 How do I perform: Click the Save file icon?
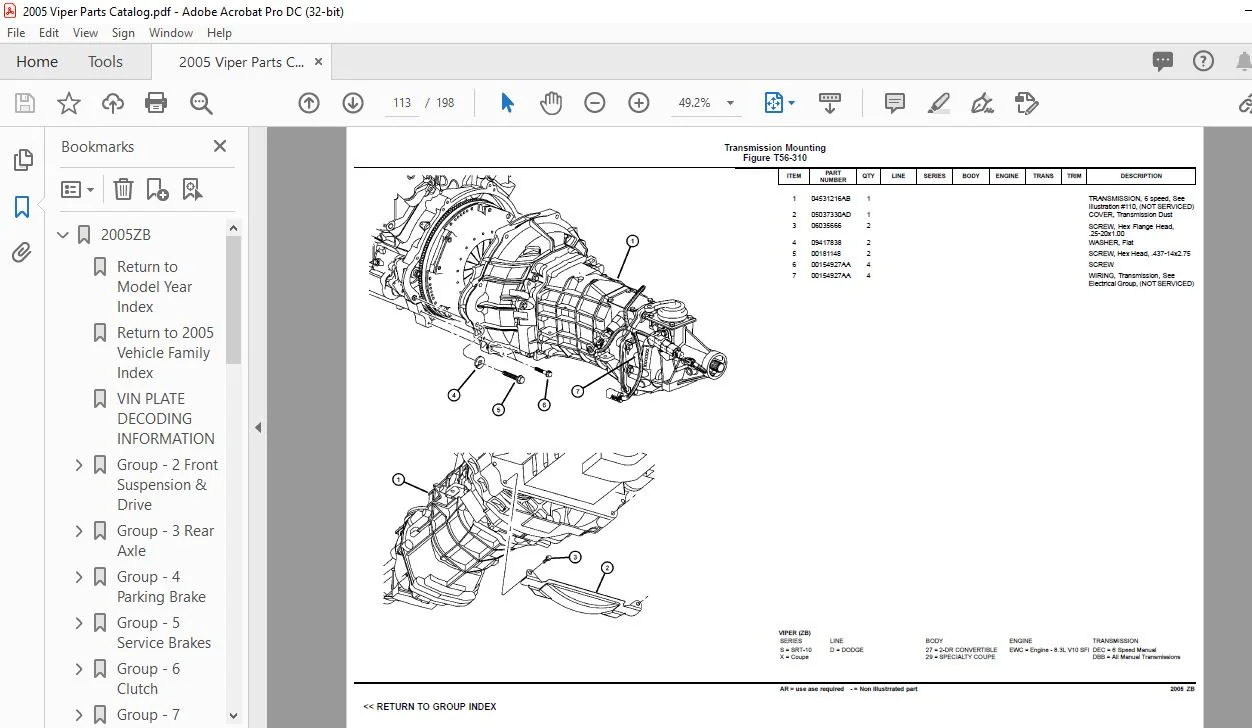(x=25, y=103)
